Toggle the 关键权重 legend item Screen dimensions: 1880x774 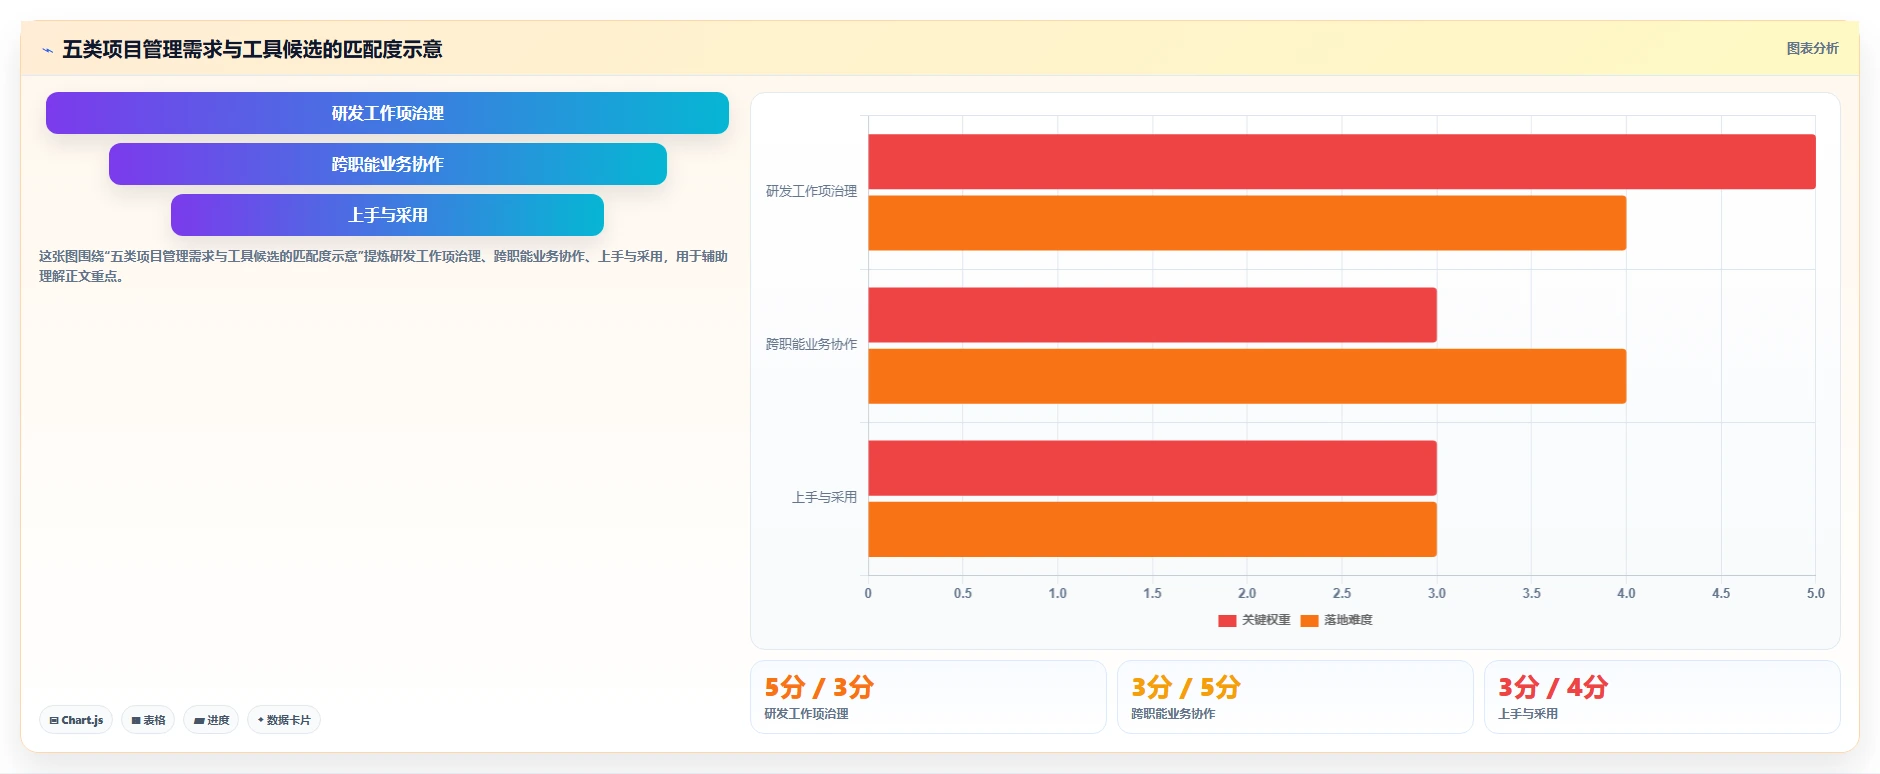pos(1254,620)
